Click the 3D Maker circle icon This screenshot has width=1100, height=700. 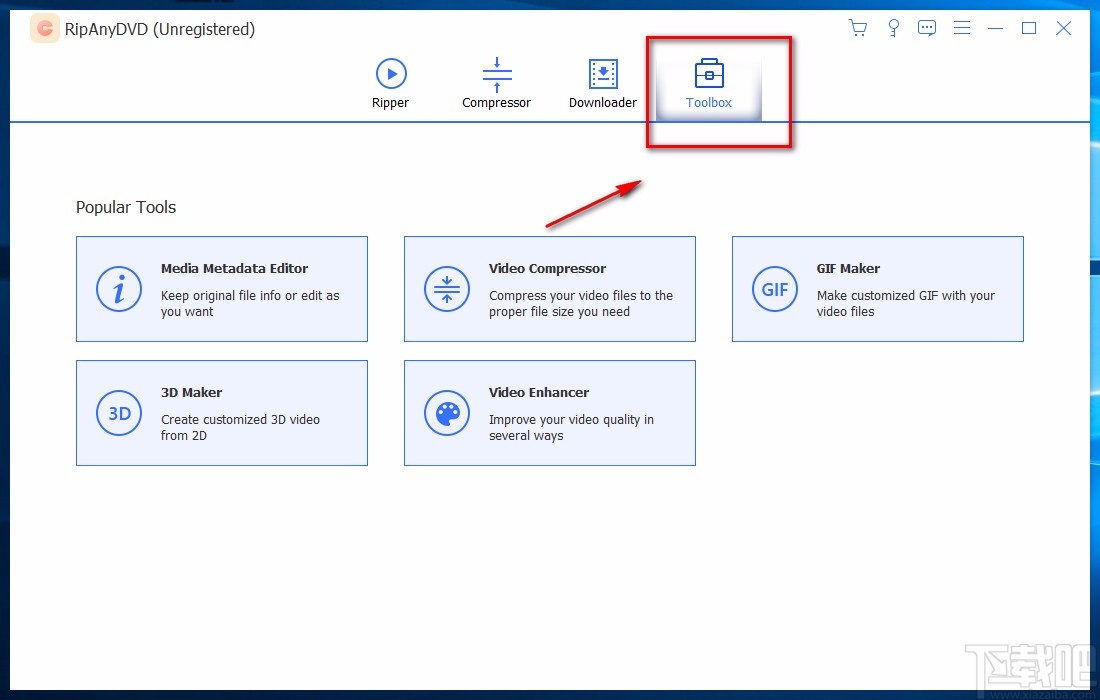[x=119, y=413]
